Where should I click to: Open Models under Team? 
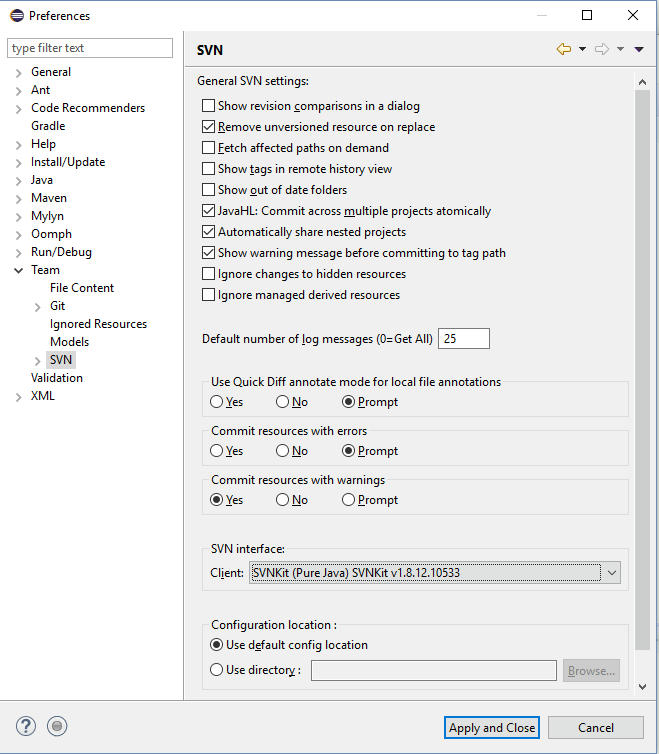pyautogui.click(x=69, y=341)
